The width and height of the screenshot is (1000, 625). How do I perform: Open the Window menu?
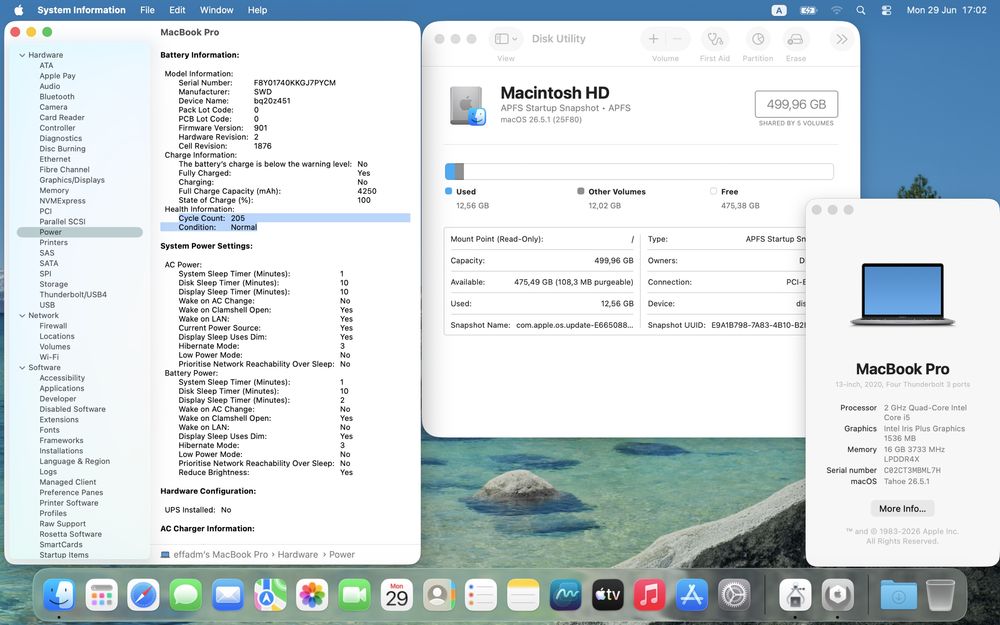tap(216, 10)
